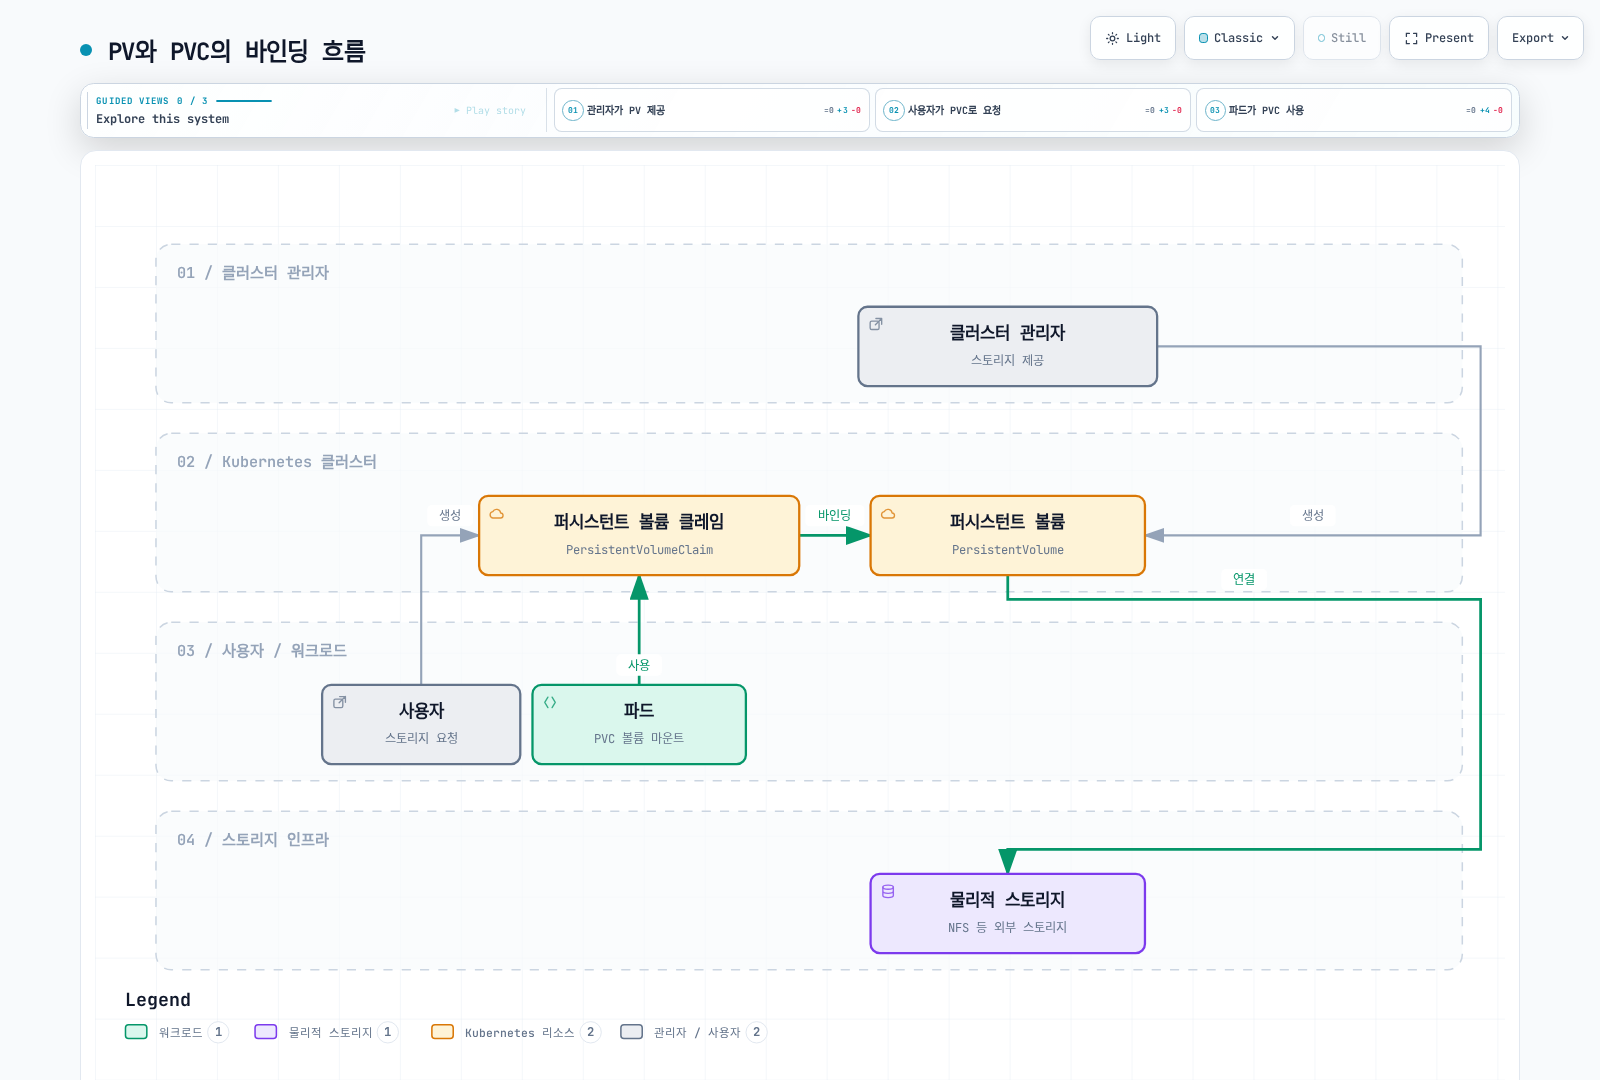Screen dimensions: 1600x1080
Task: Open guided step 02 사용자가 PVC로 요청
Action: point(1033,110)
